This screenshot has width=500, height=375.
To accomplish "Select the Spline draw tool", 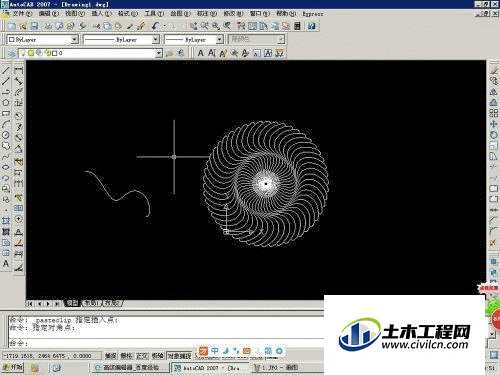I will [6, 157].
